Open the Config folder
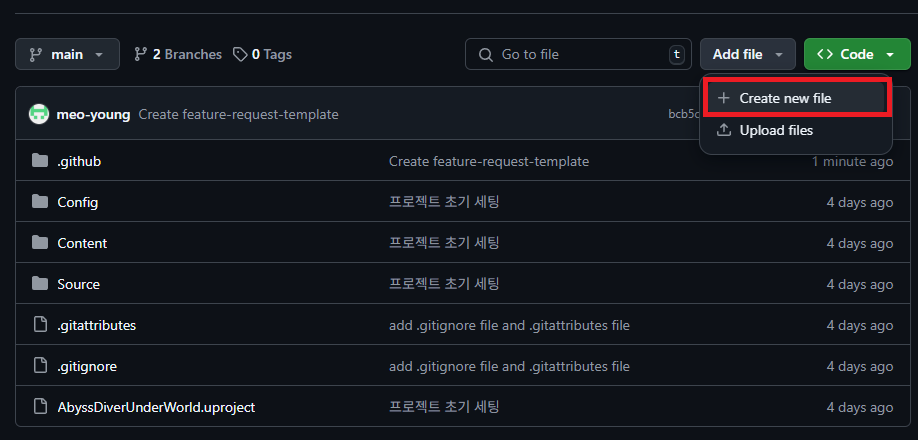 point(78,202)
